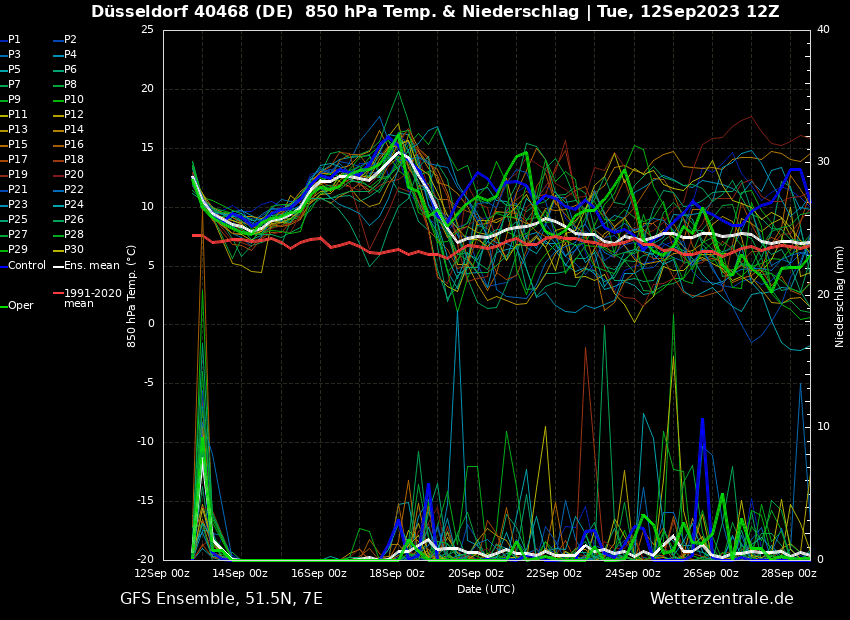The width and height of the screenshot is (850, 620).
Task: Click the P30 legend label
Action: [x=74, y=250]
